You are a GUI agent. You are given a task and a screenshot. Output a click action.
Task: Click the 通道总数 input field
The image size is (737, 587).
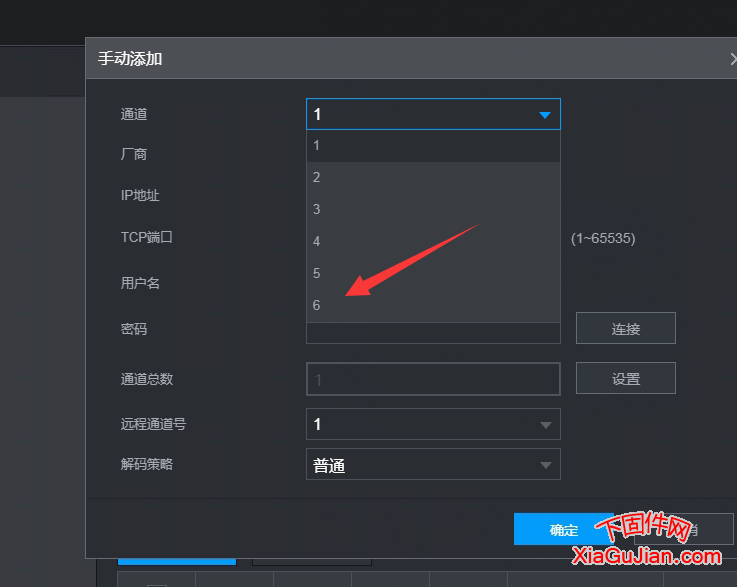click(433, 379)
